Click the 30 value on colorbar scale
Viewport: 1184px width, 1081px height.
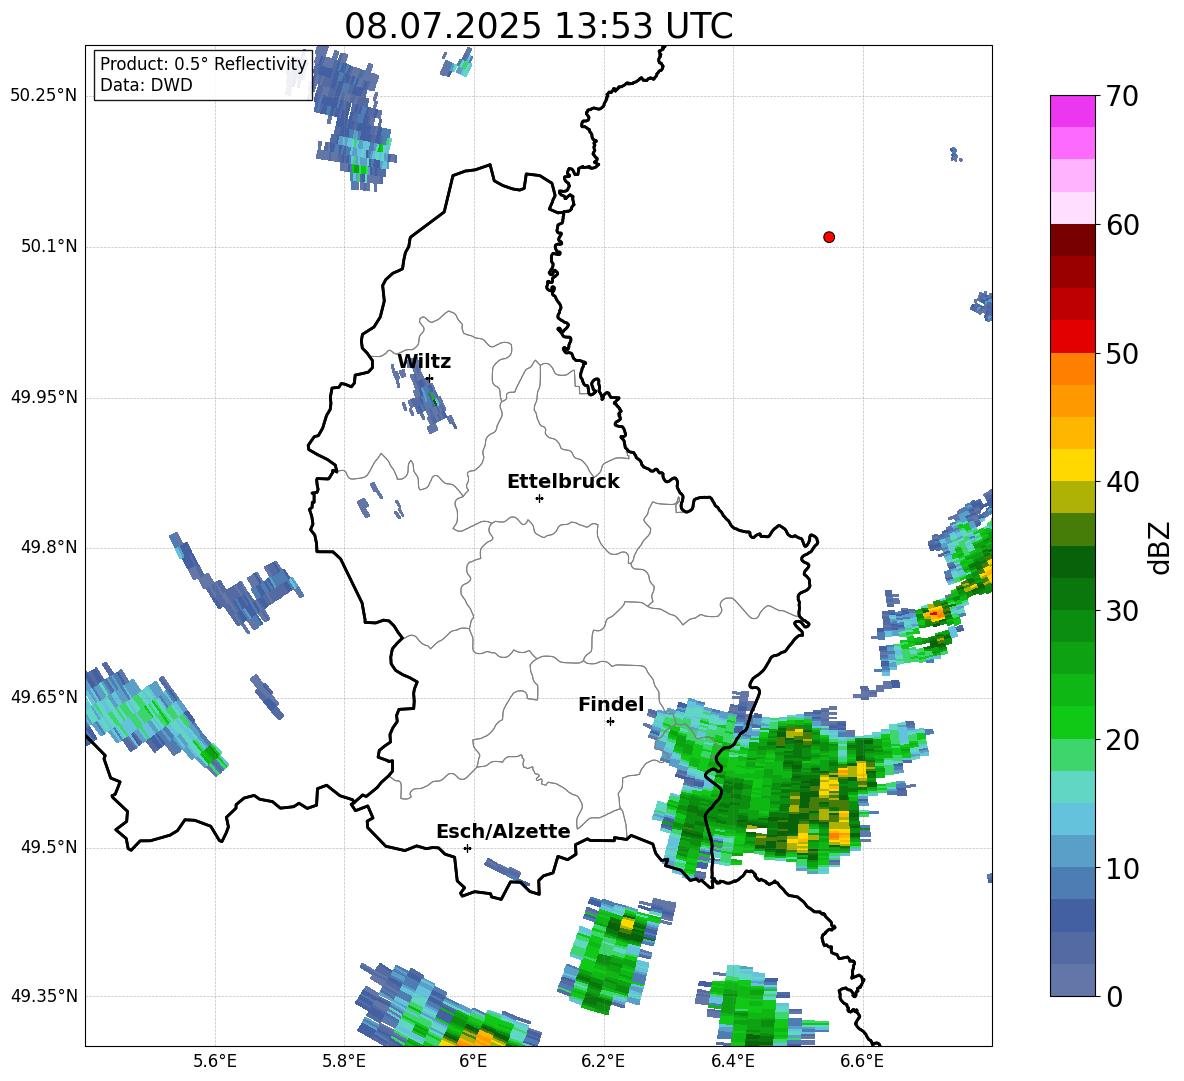tap(1121, 611)
